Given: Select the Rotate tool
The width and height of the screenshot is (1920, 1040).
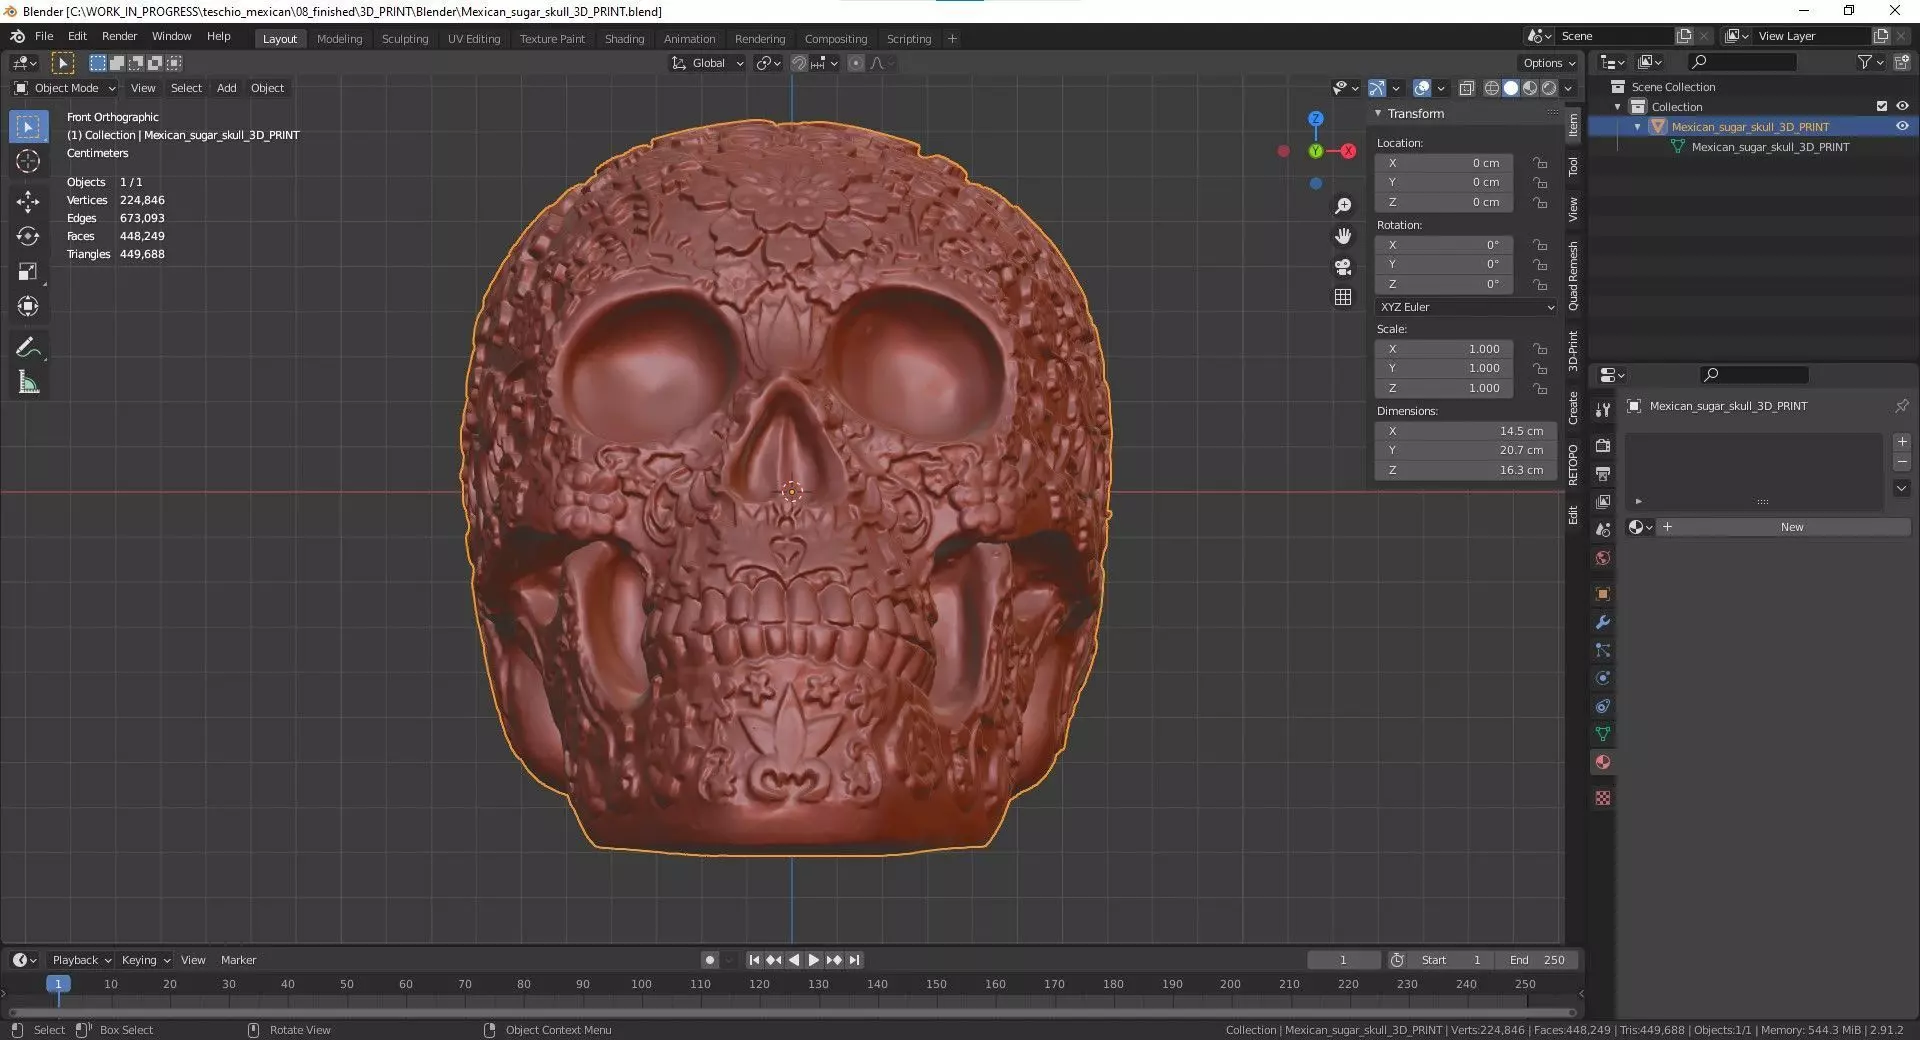Looking at the screenshot, I should [x=28, y=236].
